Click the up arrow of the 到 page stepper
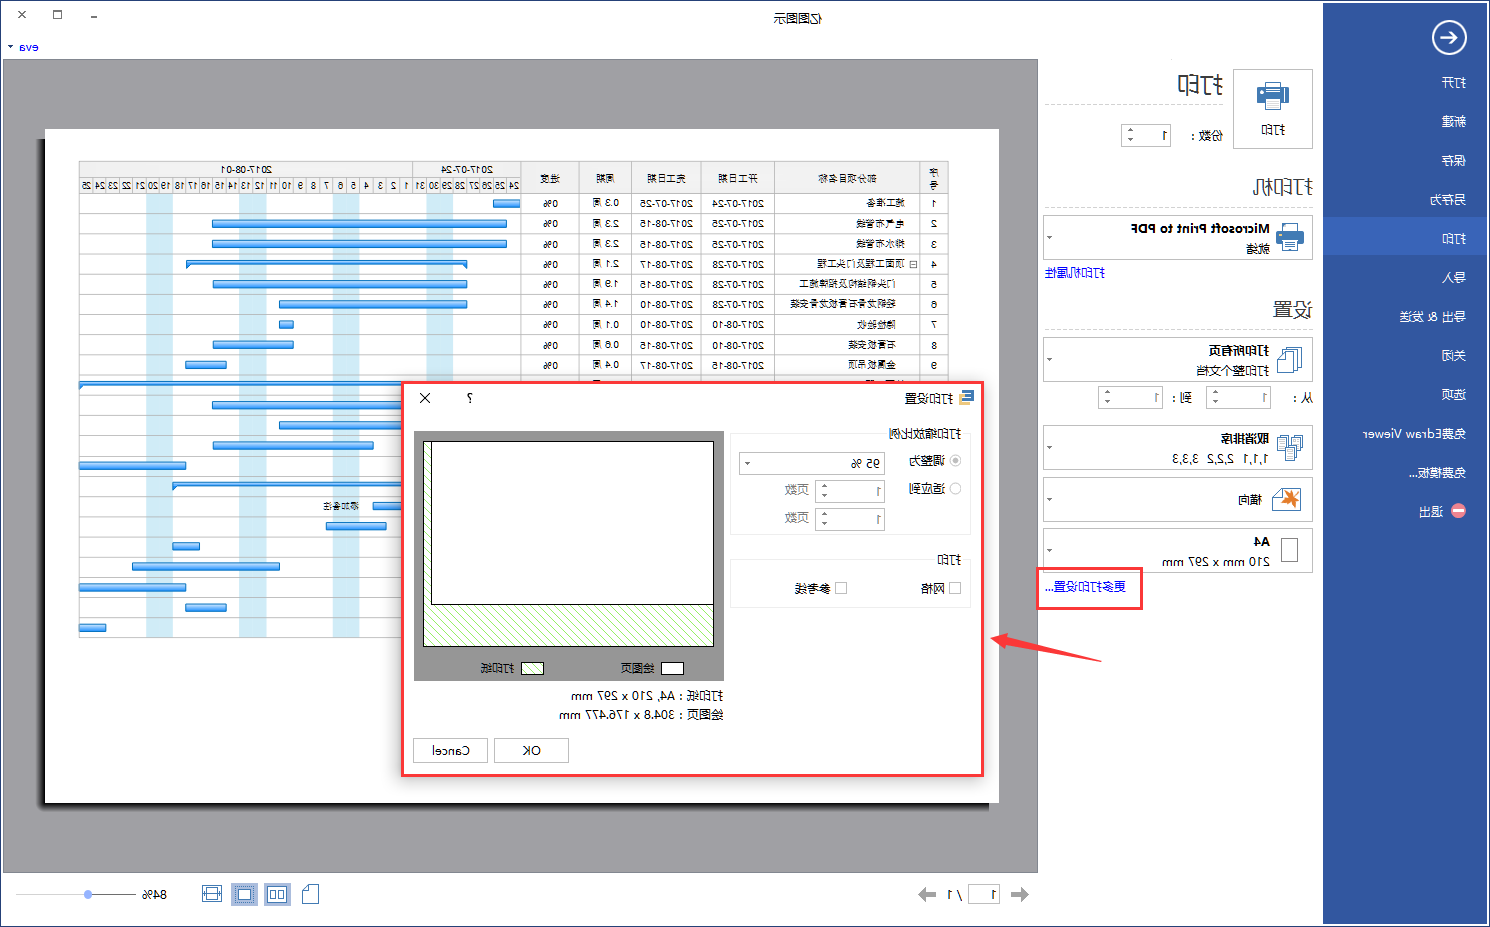This screenshot has height=927, width=1490. coord(1108,393)
